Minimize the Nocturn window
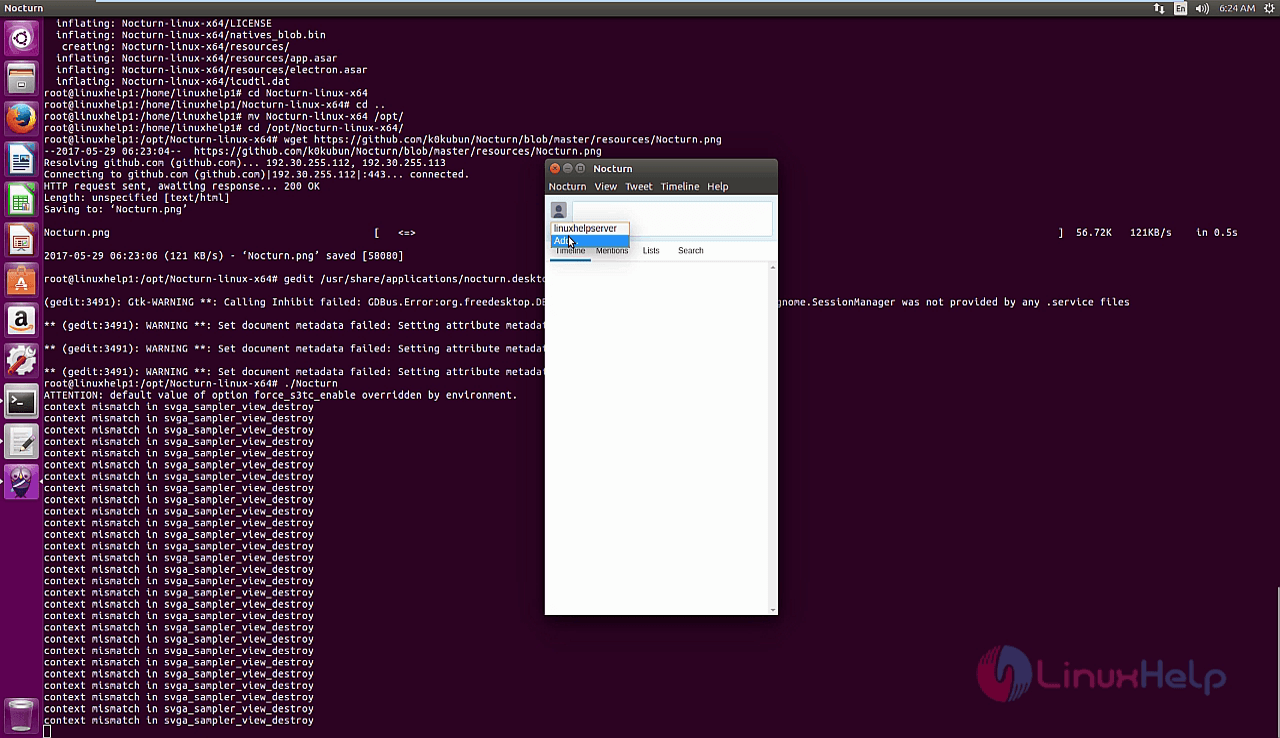Image resolution: width=1280 pixels, height=738 pixels. point(567,169)
